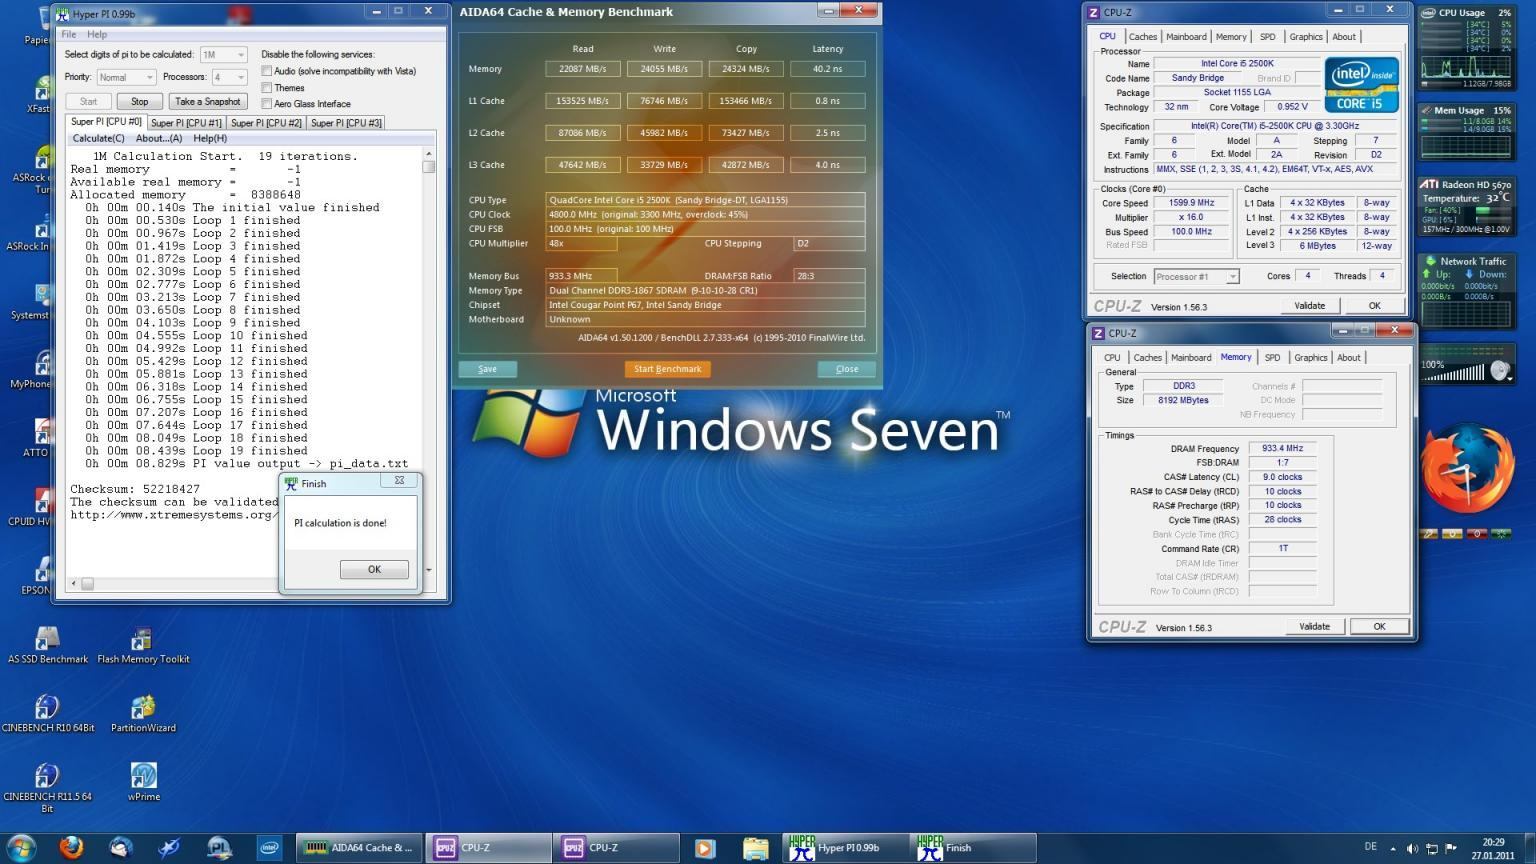Open the Priority dropdown set to Normal

(x=125, y=77)
